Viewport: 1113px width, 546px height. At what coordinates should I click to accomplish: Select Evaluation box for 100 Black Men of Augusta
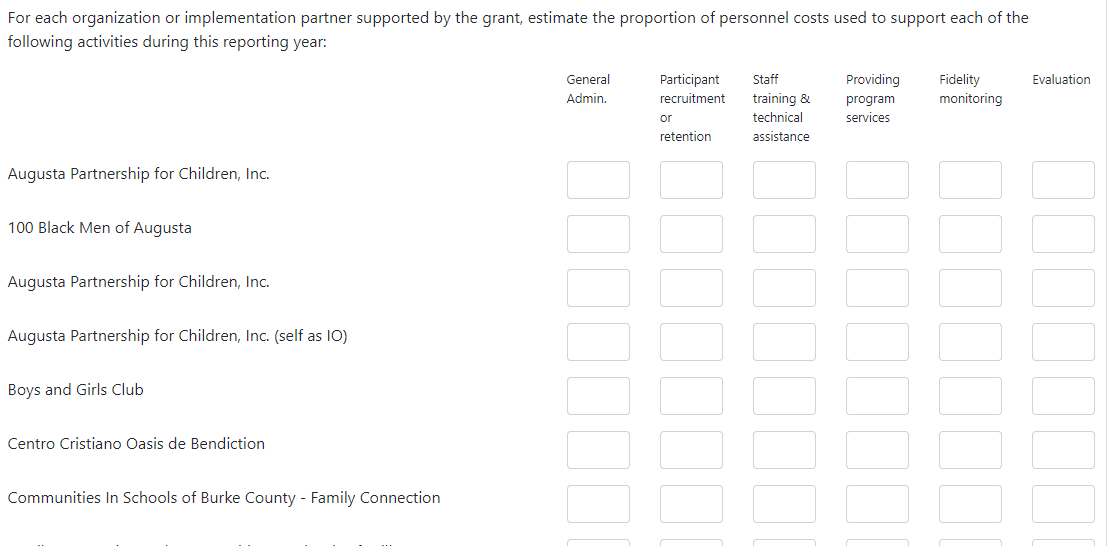pos(1063,234)
